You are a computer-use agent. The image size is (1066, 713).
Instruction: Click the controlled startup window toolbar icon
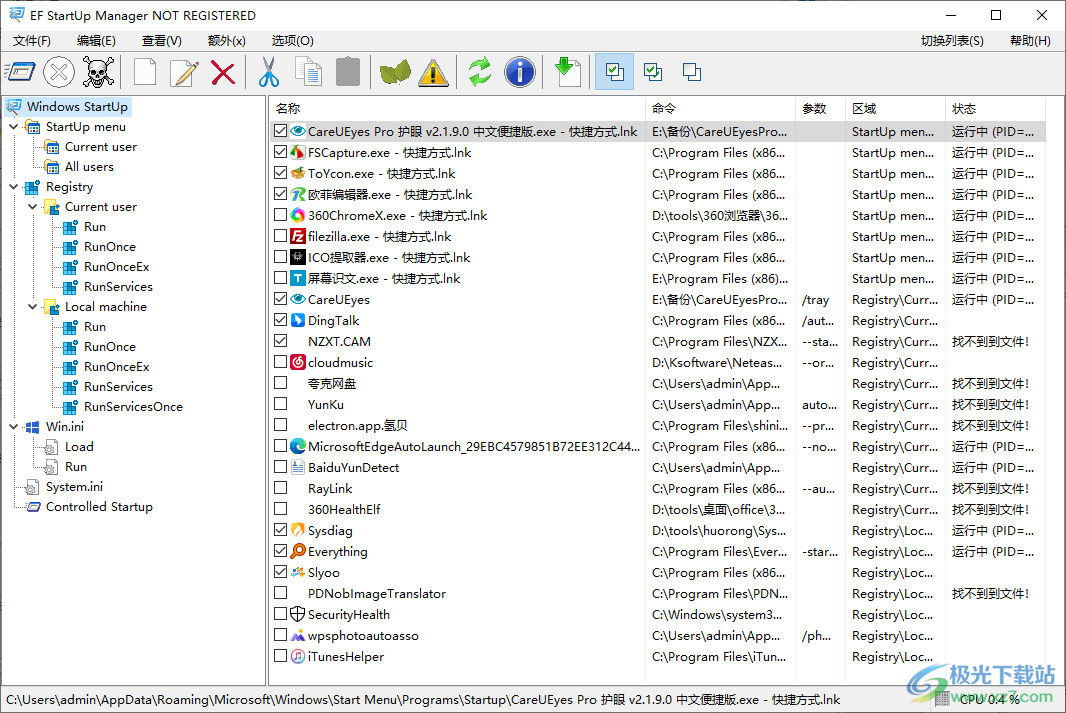coord(20,72)
